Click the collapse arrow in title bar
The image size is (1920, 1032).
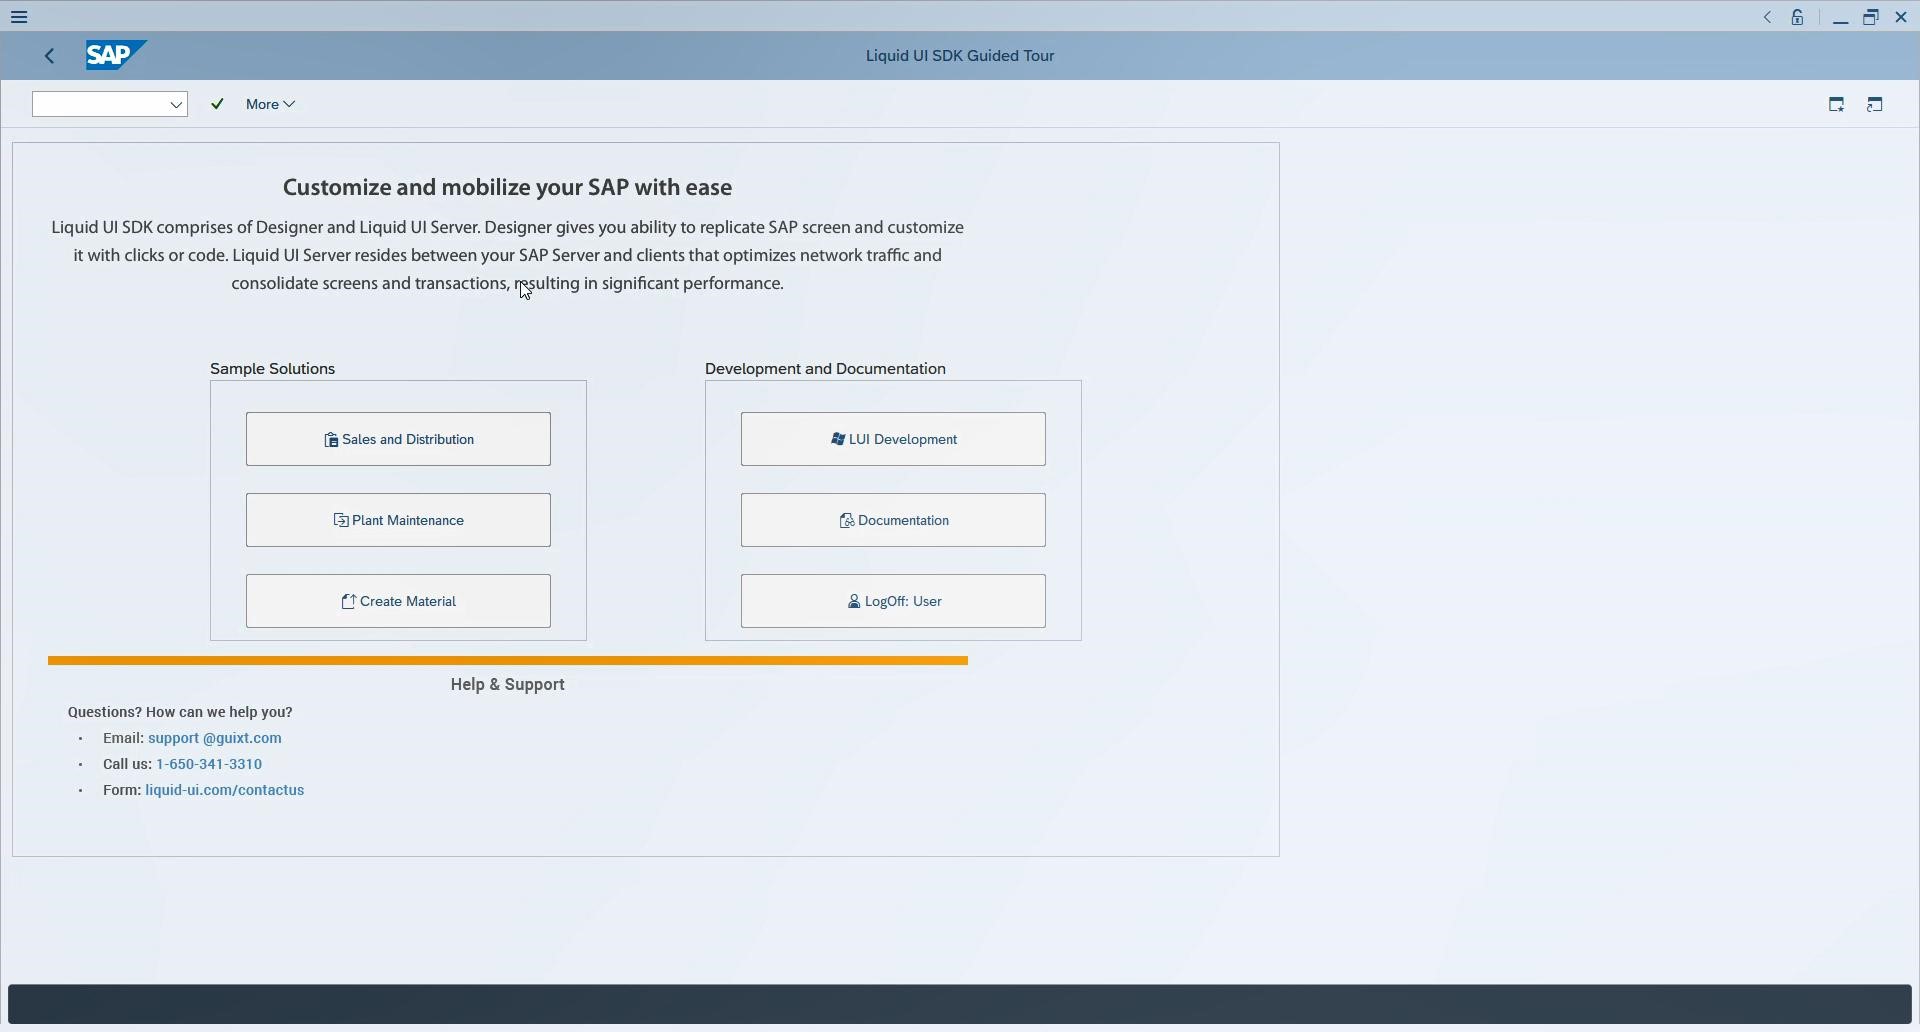pyautogui.click(x=1769, y=17)
